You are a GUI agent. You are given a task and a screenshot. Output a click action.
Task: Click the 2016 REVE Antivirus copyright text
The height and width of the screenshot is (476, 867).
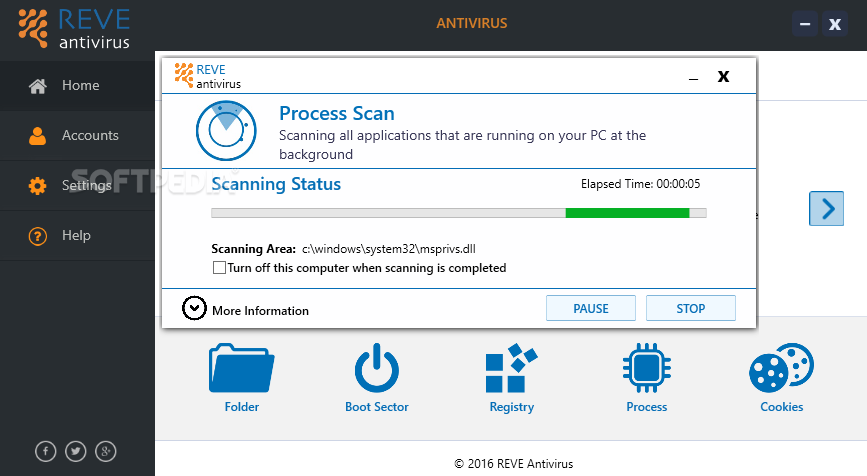click(x=514, y=463)
